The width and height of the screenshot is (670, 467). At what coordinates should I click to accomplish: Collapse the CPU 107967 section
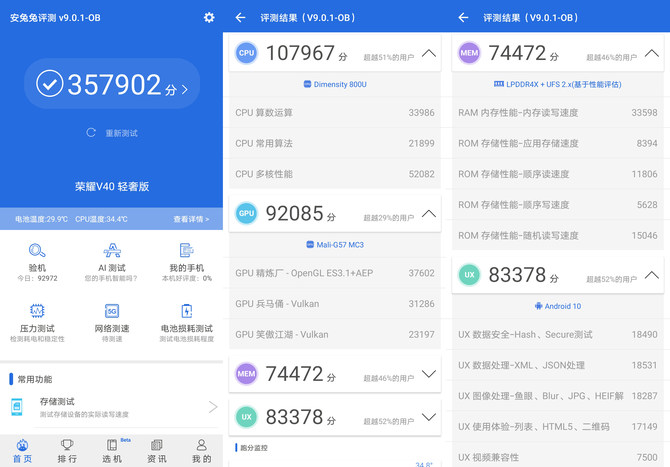click(x=429, y=53)
